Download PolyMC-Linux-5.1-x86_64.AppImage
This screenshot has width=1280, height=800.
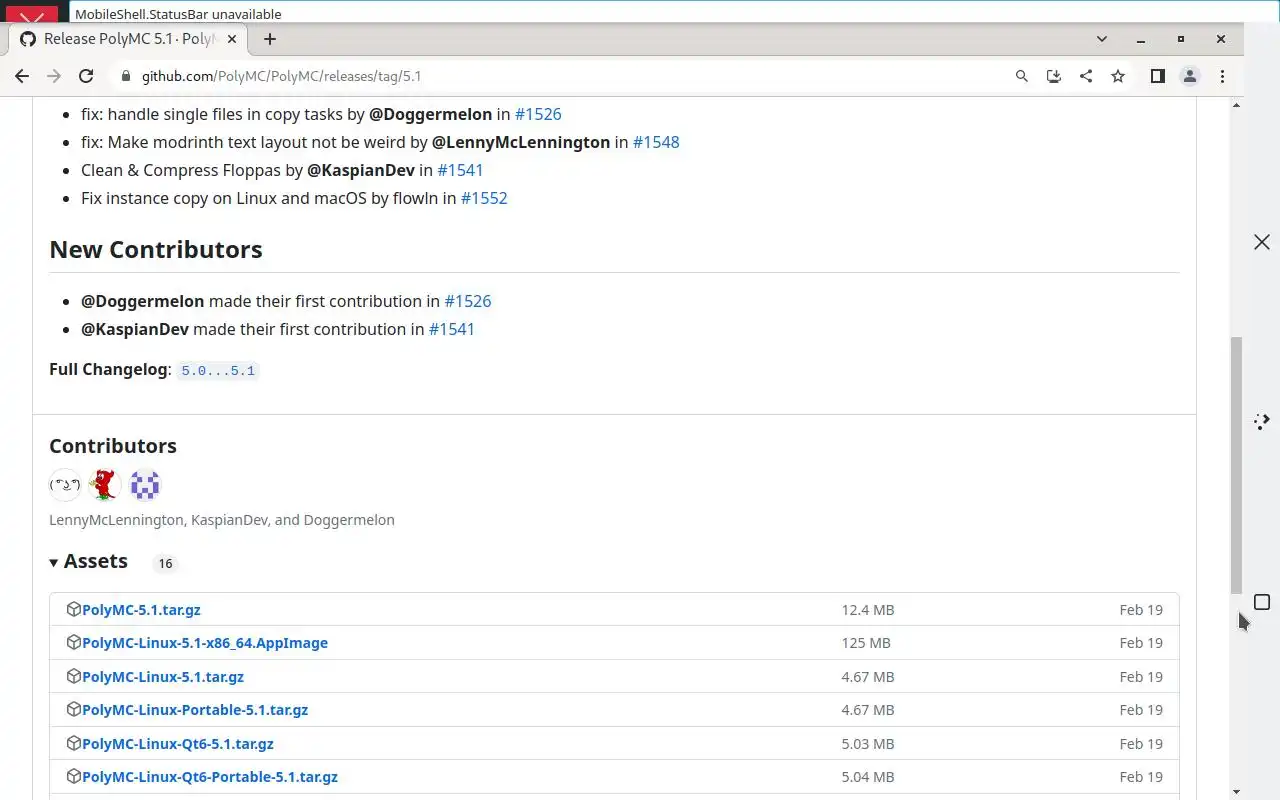(205, 643)
